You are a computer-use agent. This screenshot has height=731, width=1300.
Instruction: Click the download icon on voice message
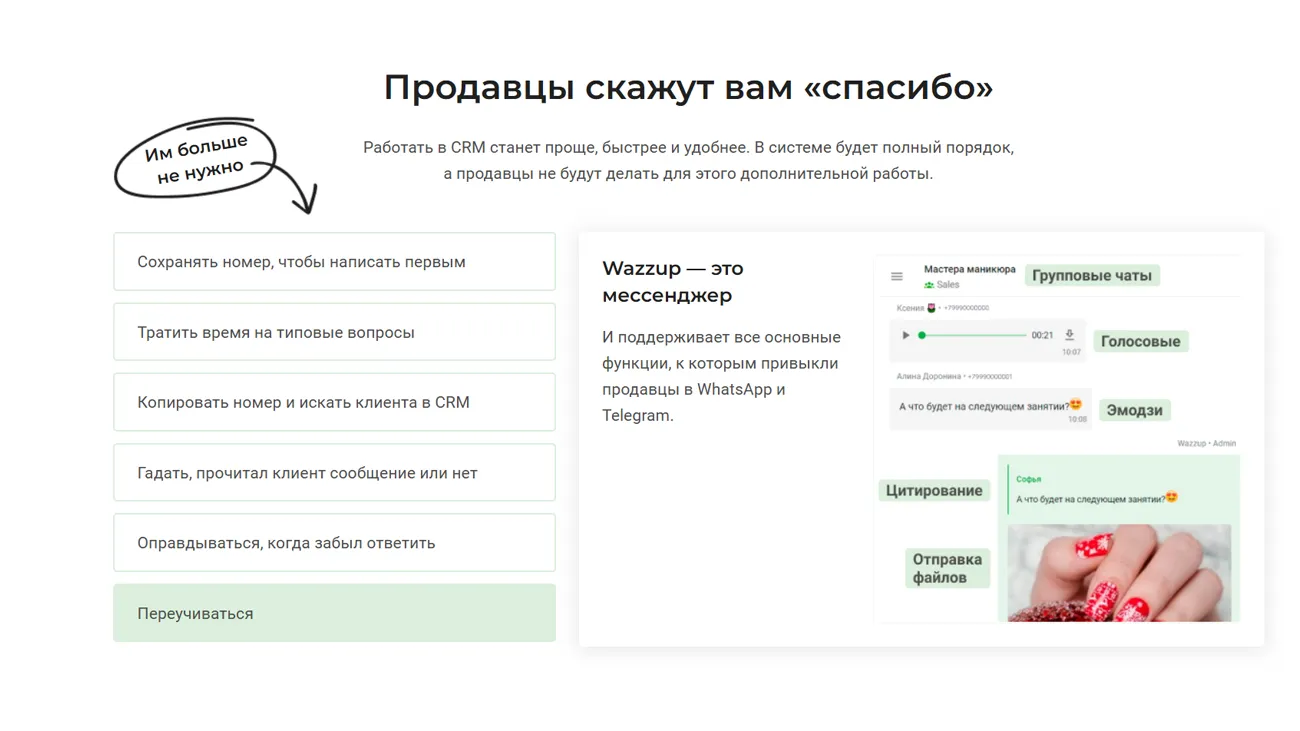[1069, 335]
